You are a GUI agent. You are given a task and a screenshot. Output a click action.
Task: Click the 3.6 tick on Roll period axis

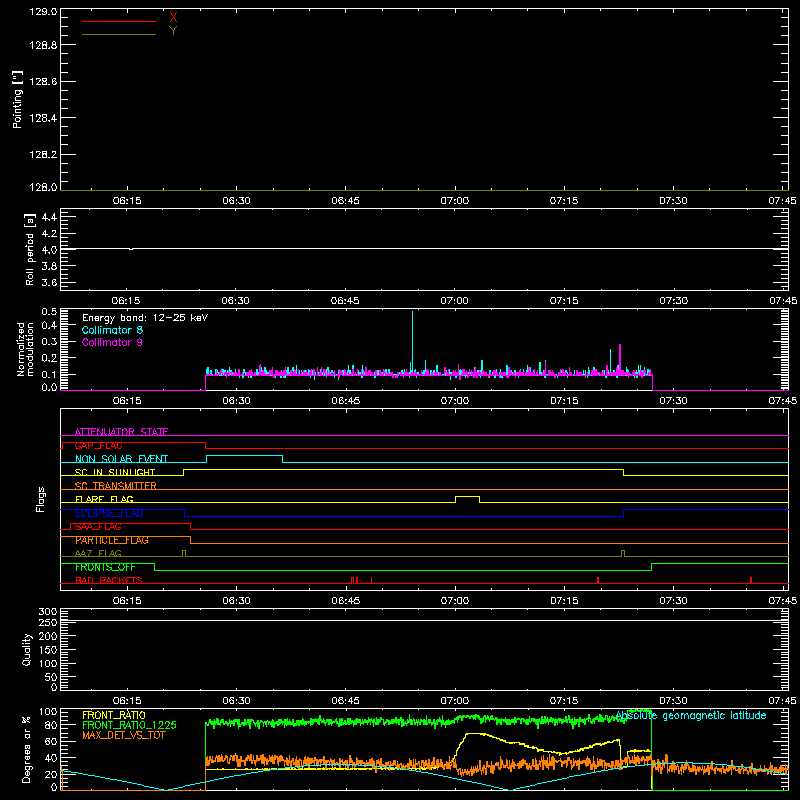coord(49,282)
